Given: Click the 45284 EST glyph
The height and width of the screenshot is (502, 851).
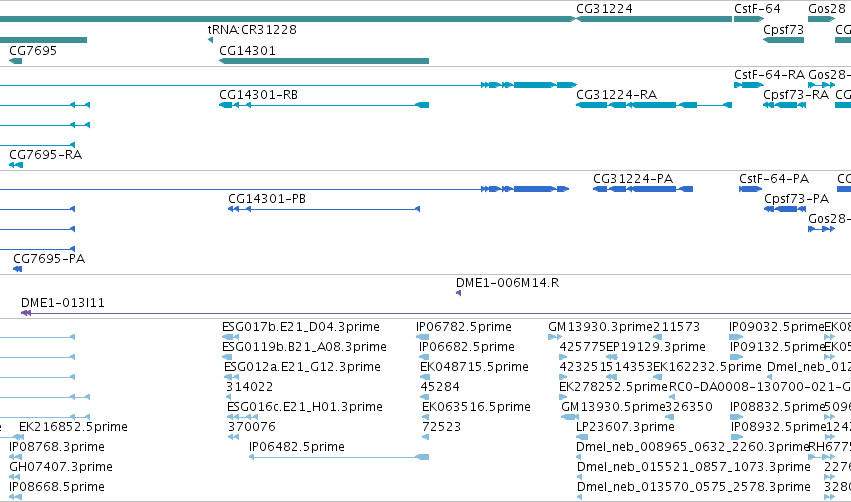Looking at the screenshot, I should (424, 397).
